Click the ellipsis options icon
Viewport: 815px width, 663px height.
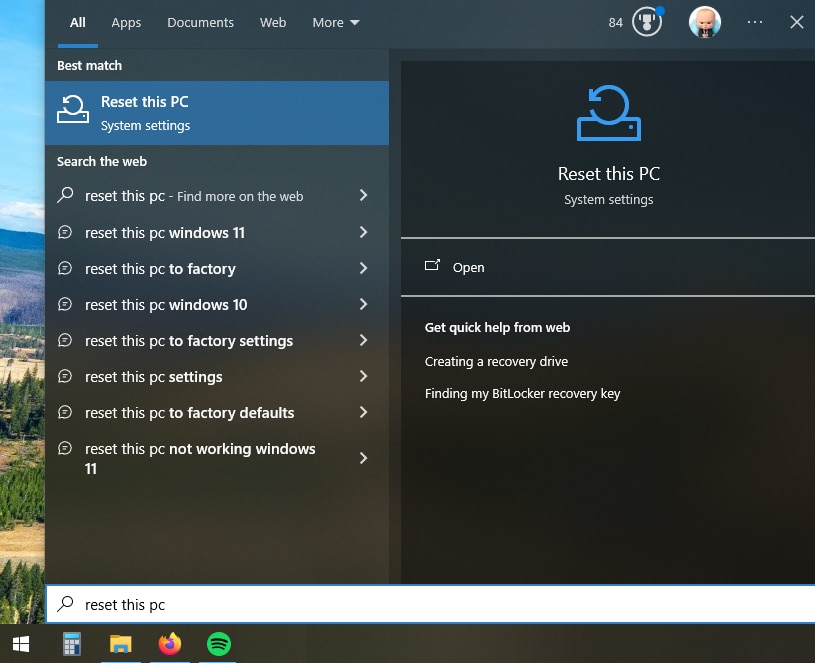pyautogui.click(x=754, y=21)
